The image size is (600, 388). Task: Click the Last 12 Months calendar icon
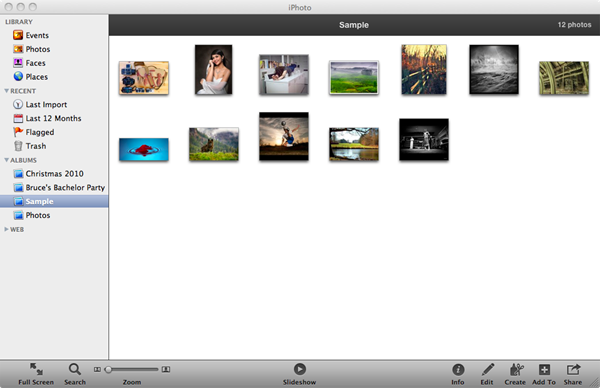pos(18,118)
